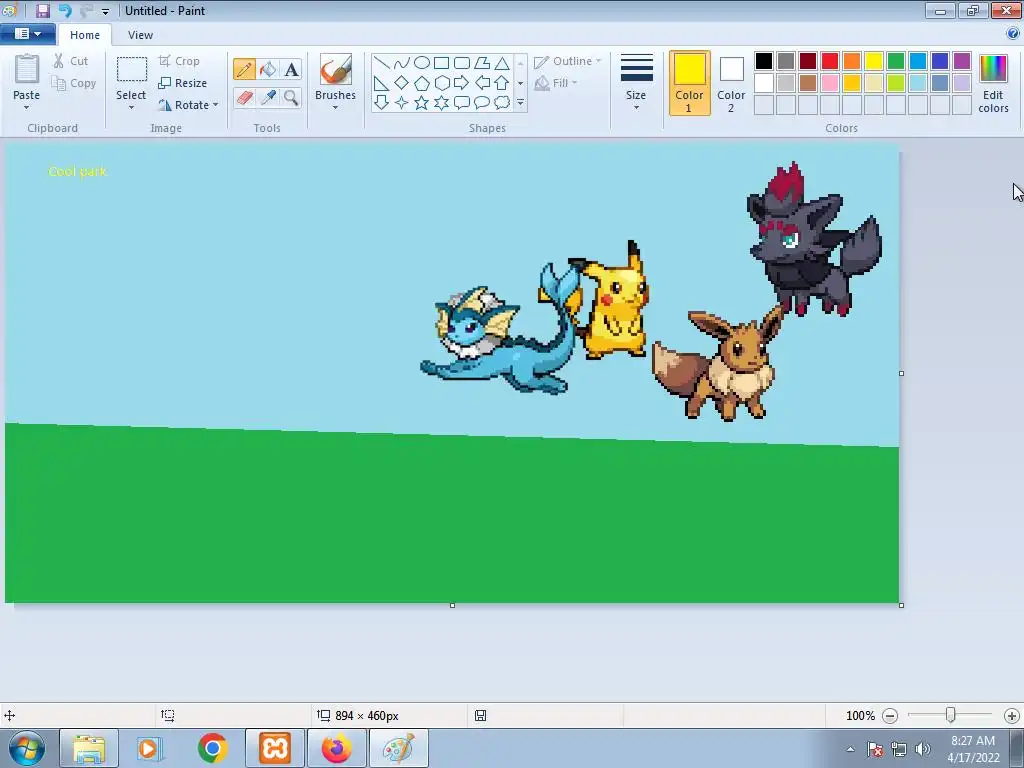This screenshot has height=768, width=1024.
Task: Select the Color picker eyedropper tool
Action: [268, 97]
